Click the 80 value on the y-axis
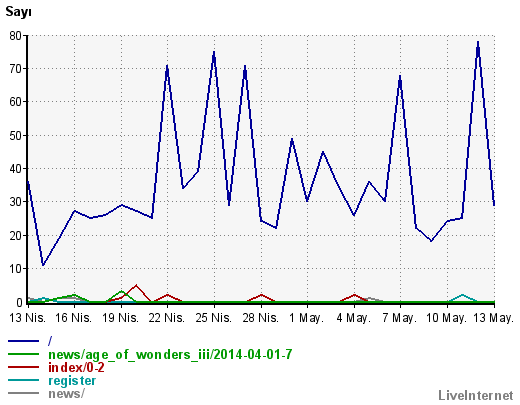This screenshot has width=520, height=405. (15, 36)
